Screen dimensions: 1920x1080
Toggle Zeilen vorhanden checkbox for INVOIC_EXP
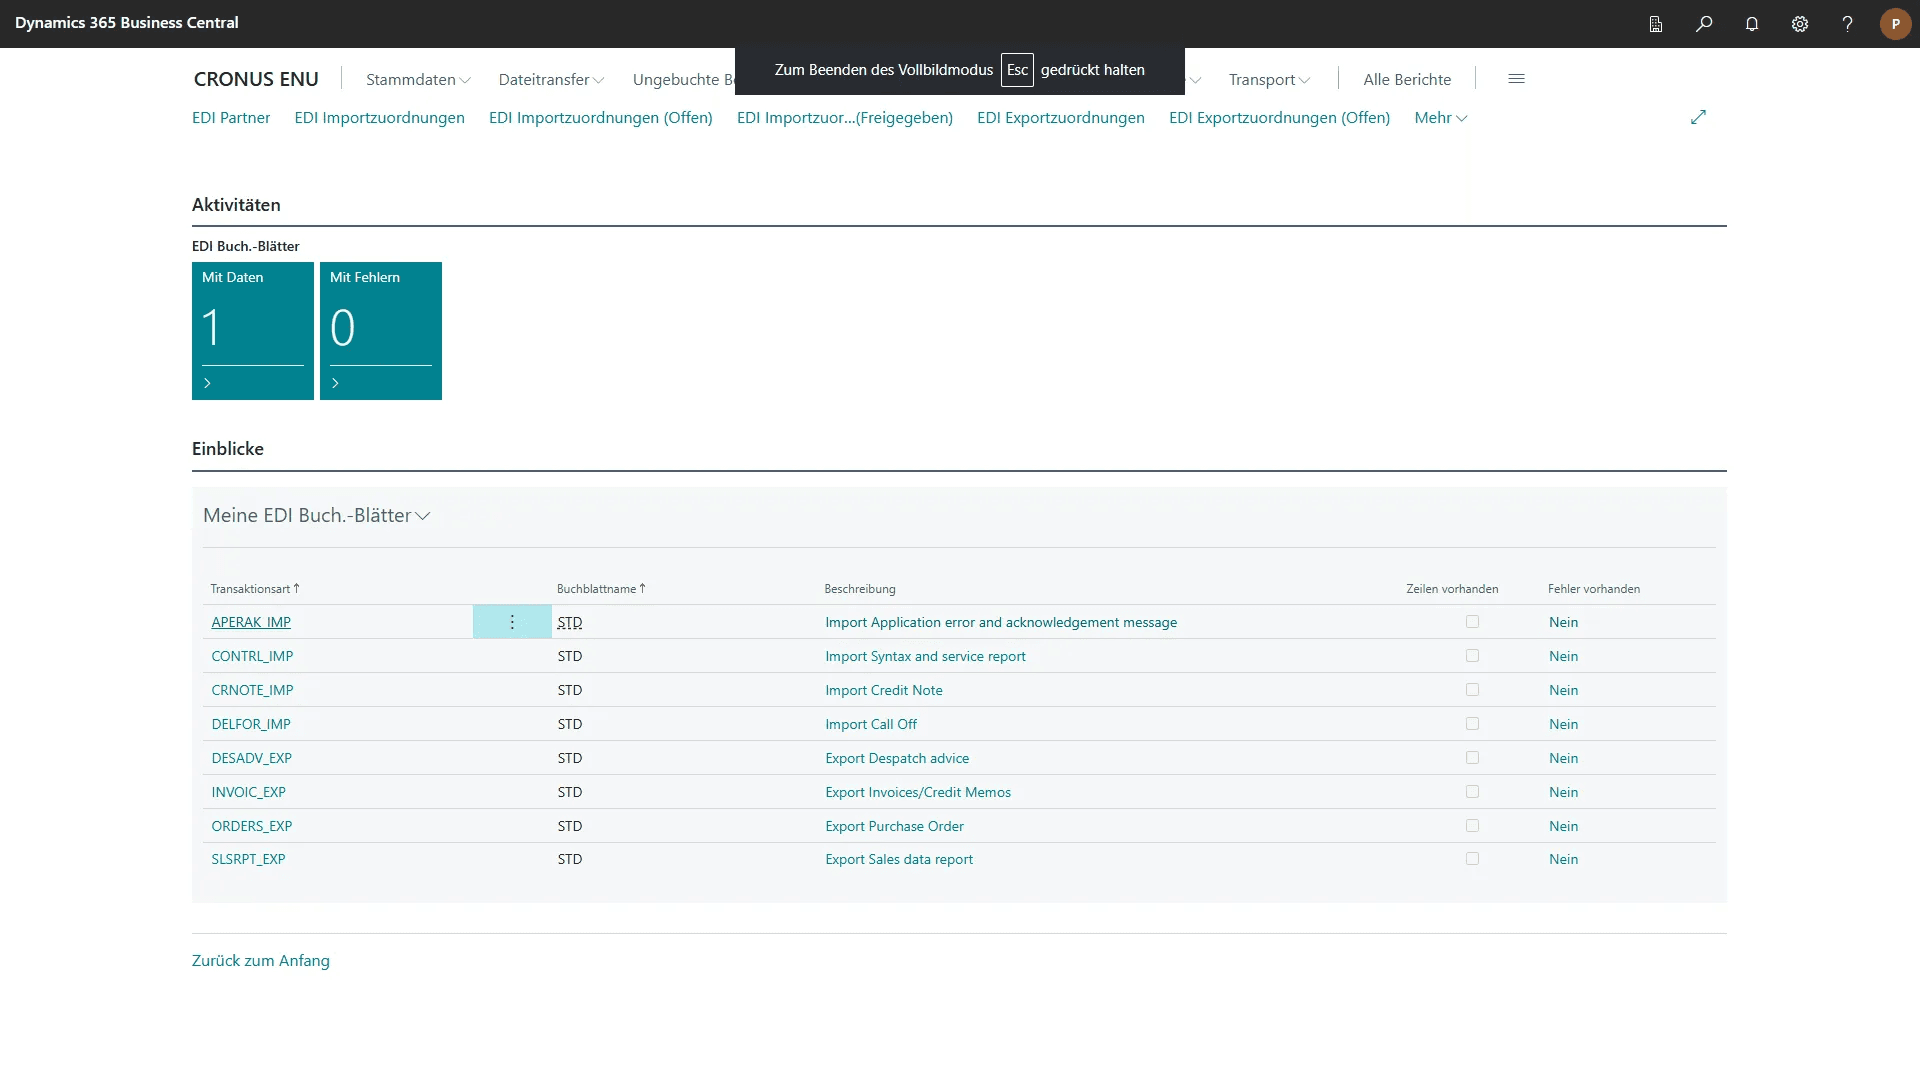click(x=1472, y=792)
